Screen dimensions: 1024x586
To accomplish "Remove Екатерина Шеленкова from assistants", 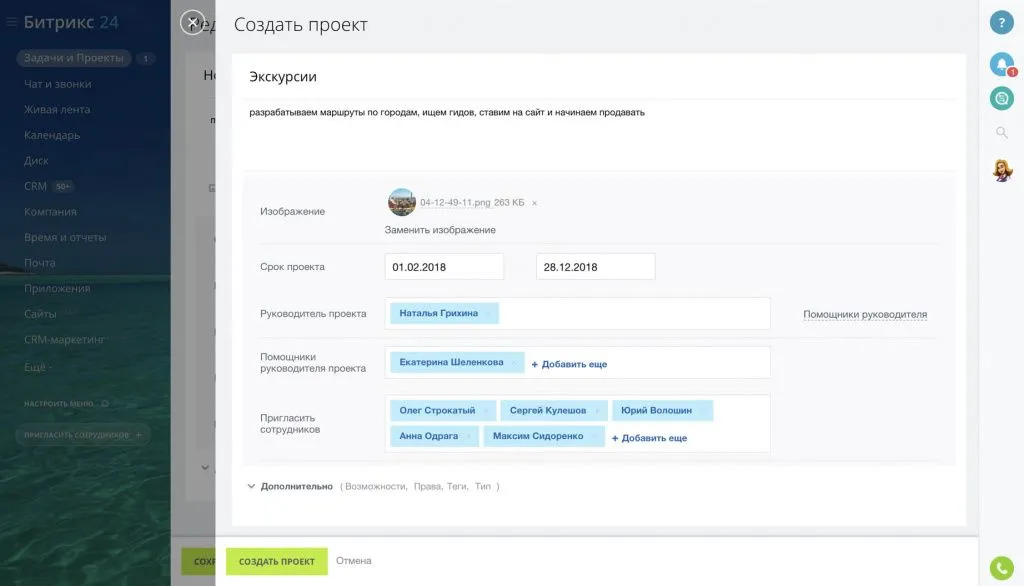I will 515,362.
